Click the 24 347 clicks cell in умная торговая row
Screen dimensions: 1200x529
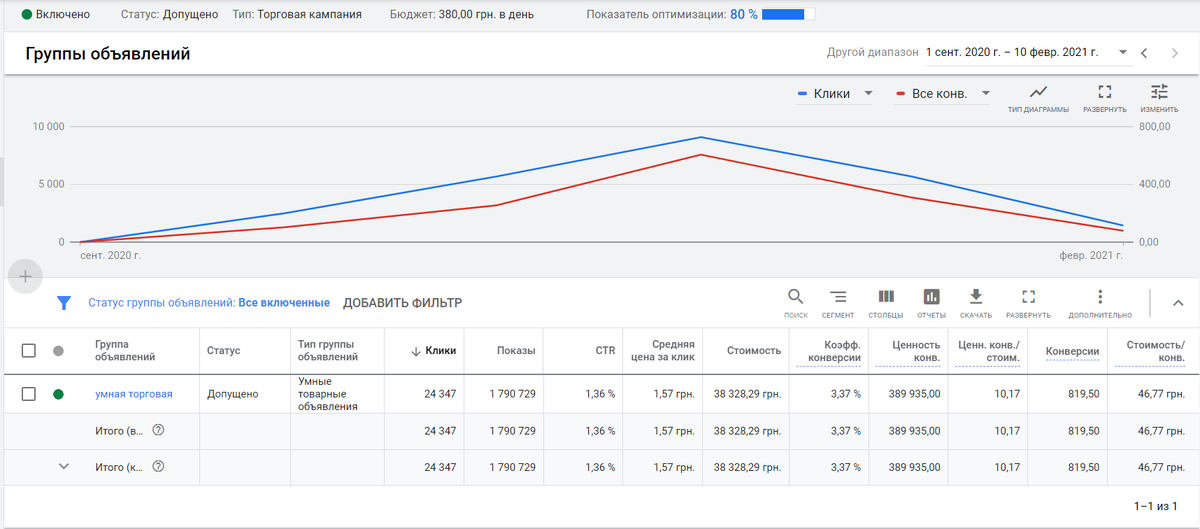[440, 394]
